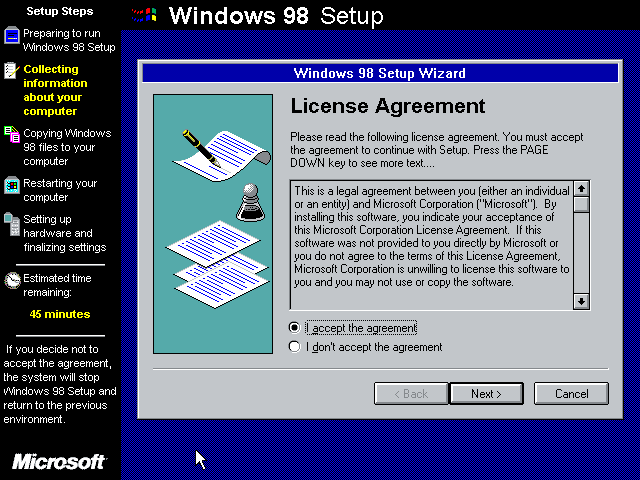Click the Next > button

tap(486, 394)
